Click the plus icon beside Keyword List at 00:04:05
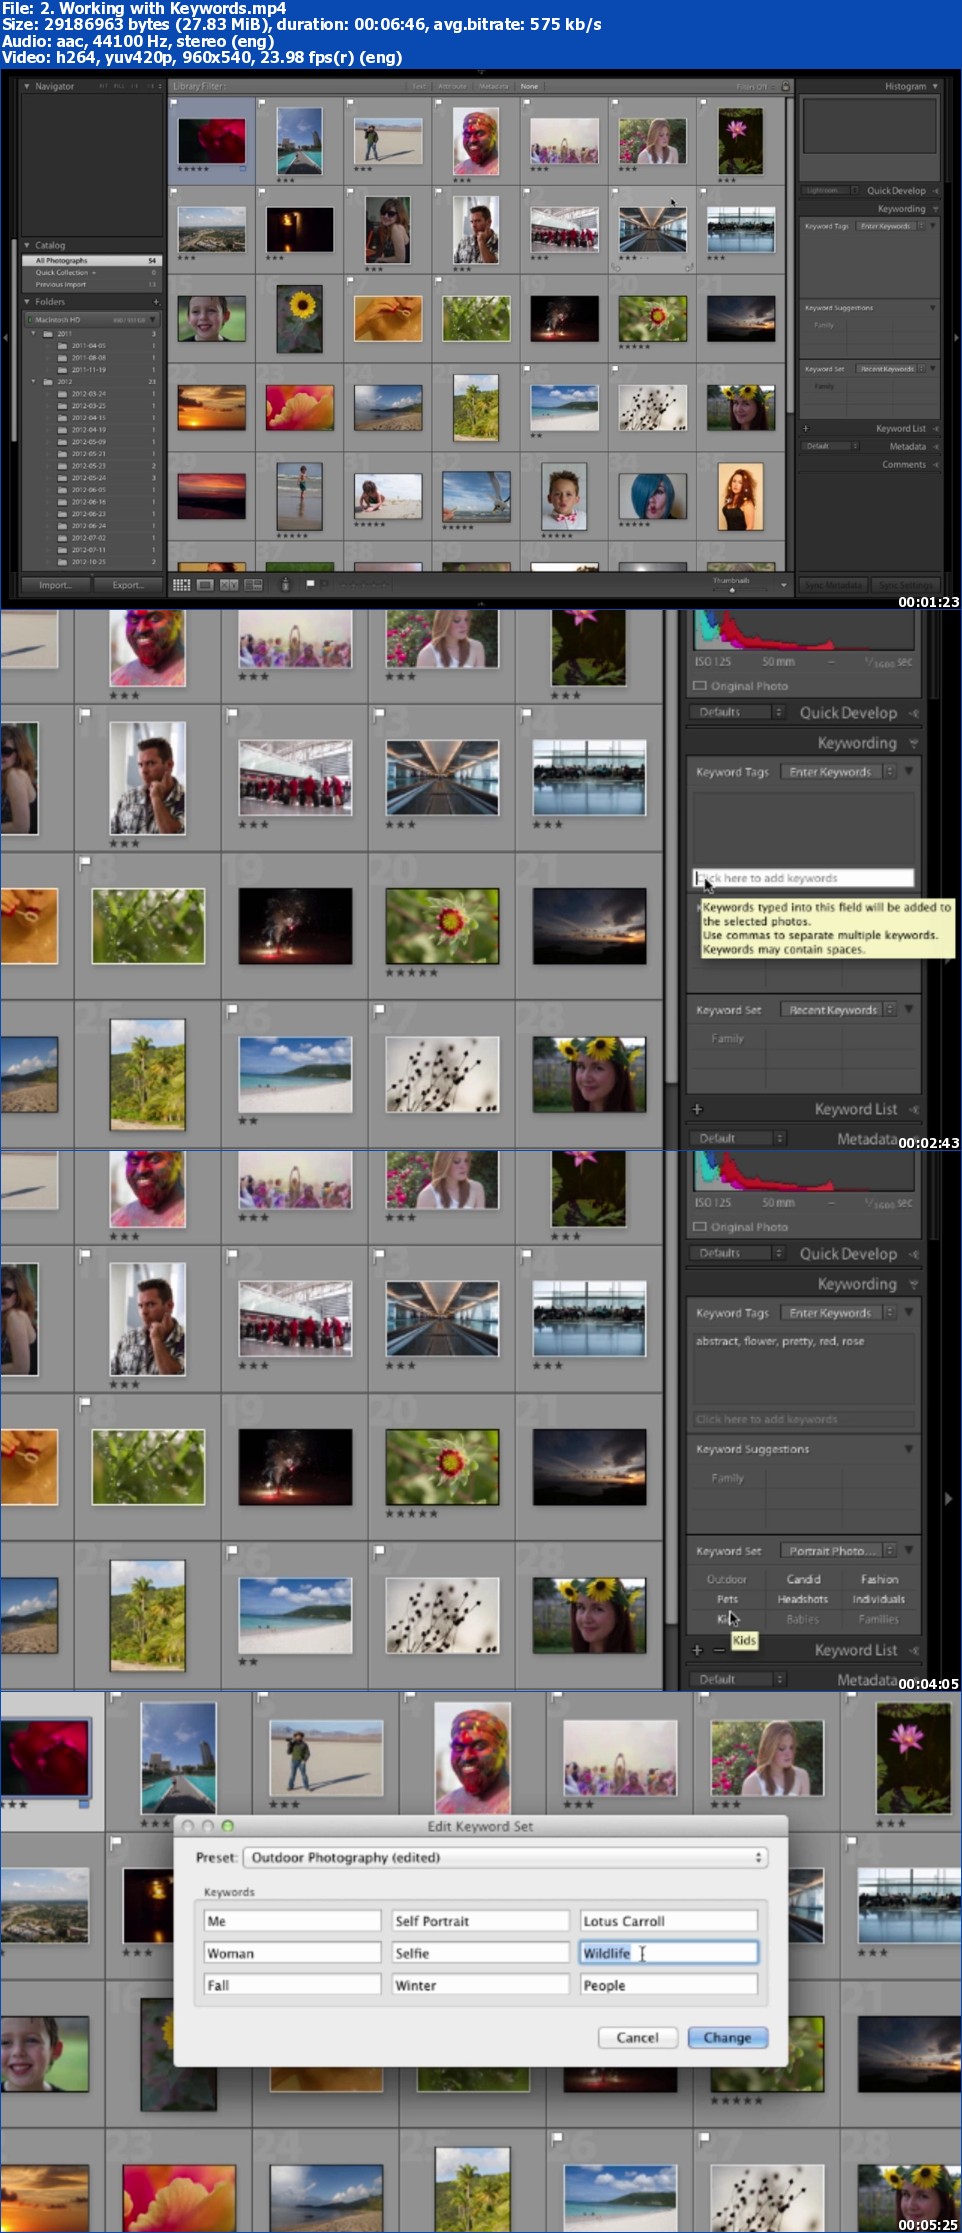962x2233 pixels. (x=697, y=1650)
